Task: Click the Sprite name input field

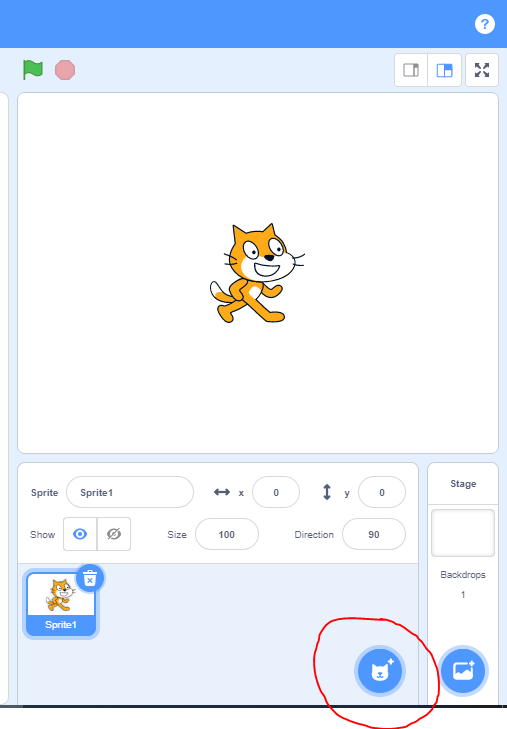Action: 130,492
